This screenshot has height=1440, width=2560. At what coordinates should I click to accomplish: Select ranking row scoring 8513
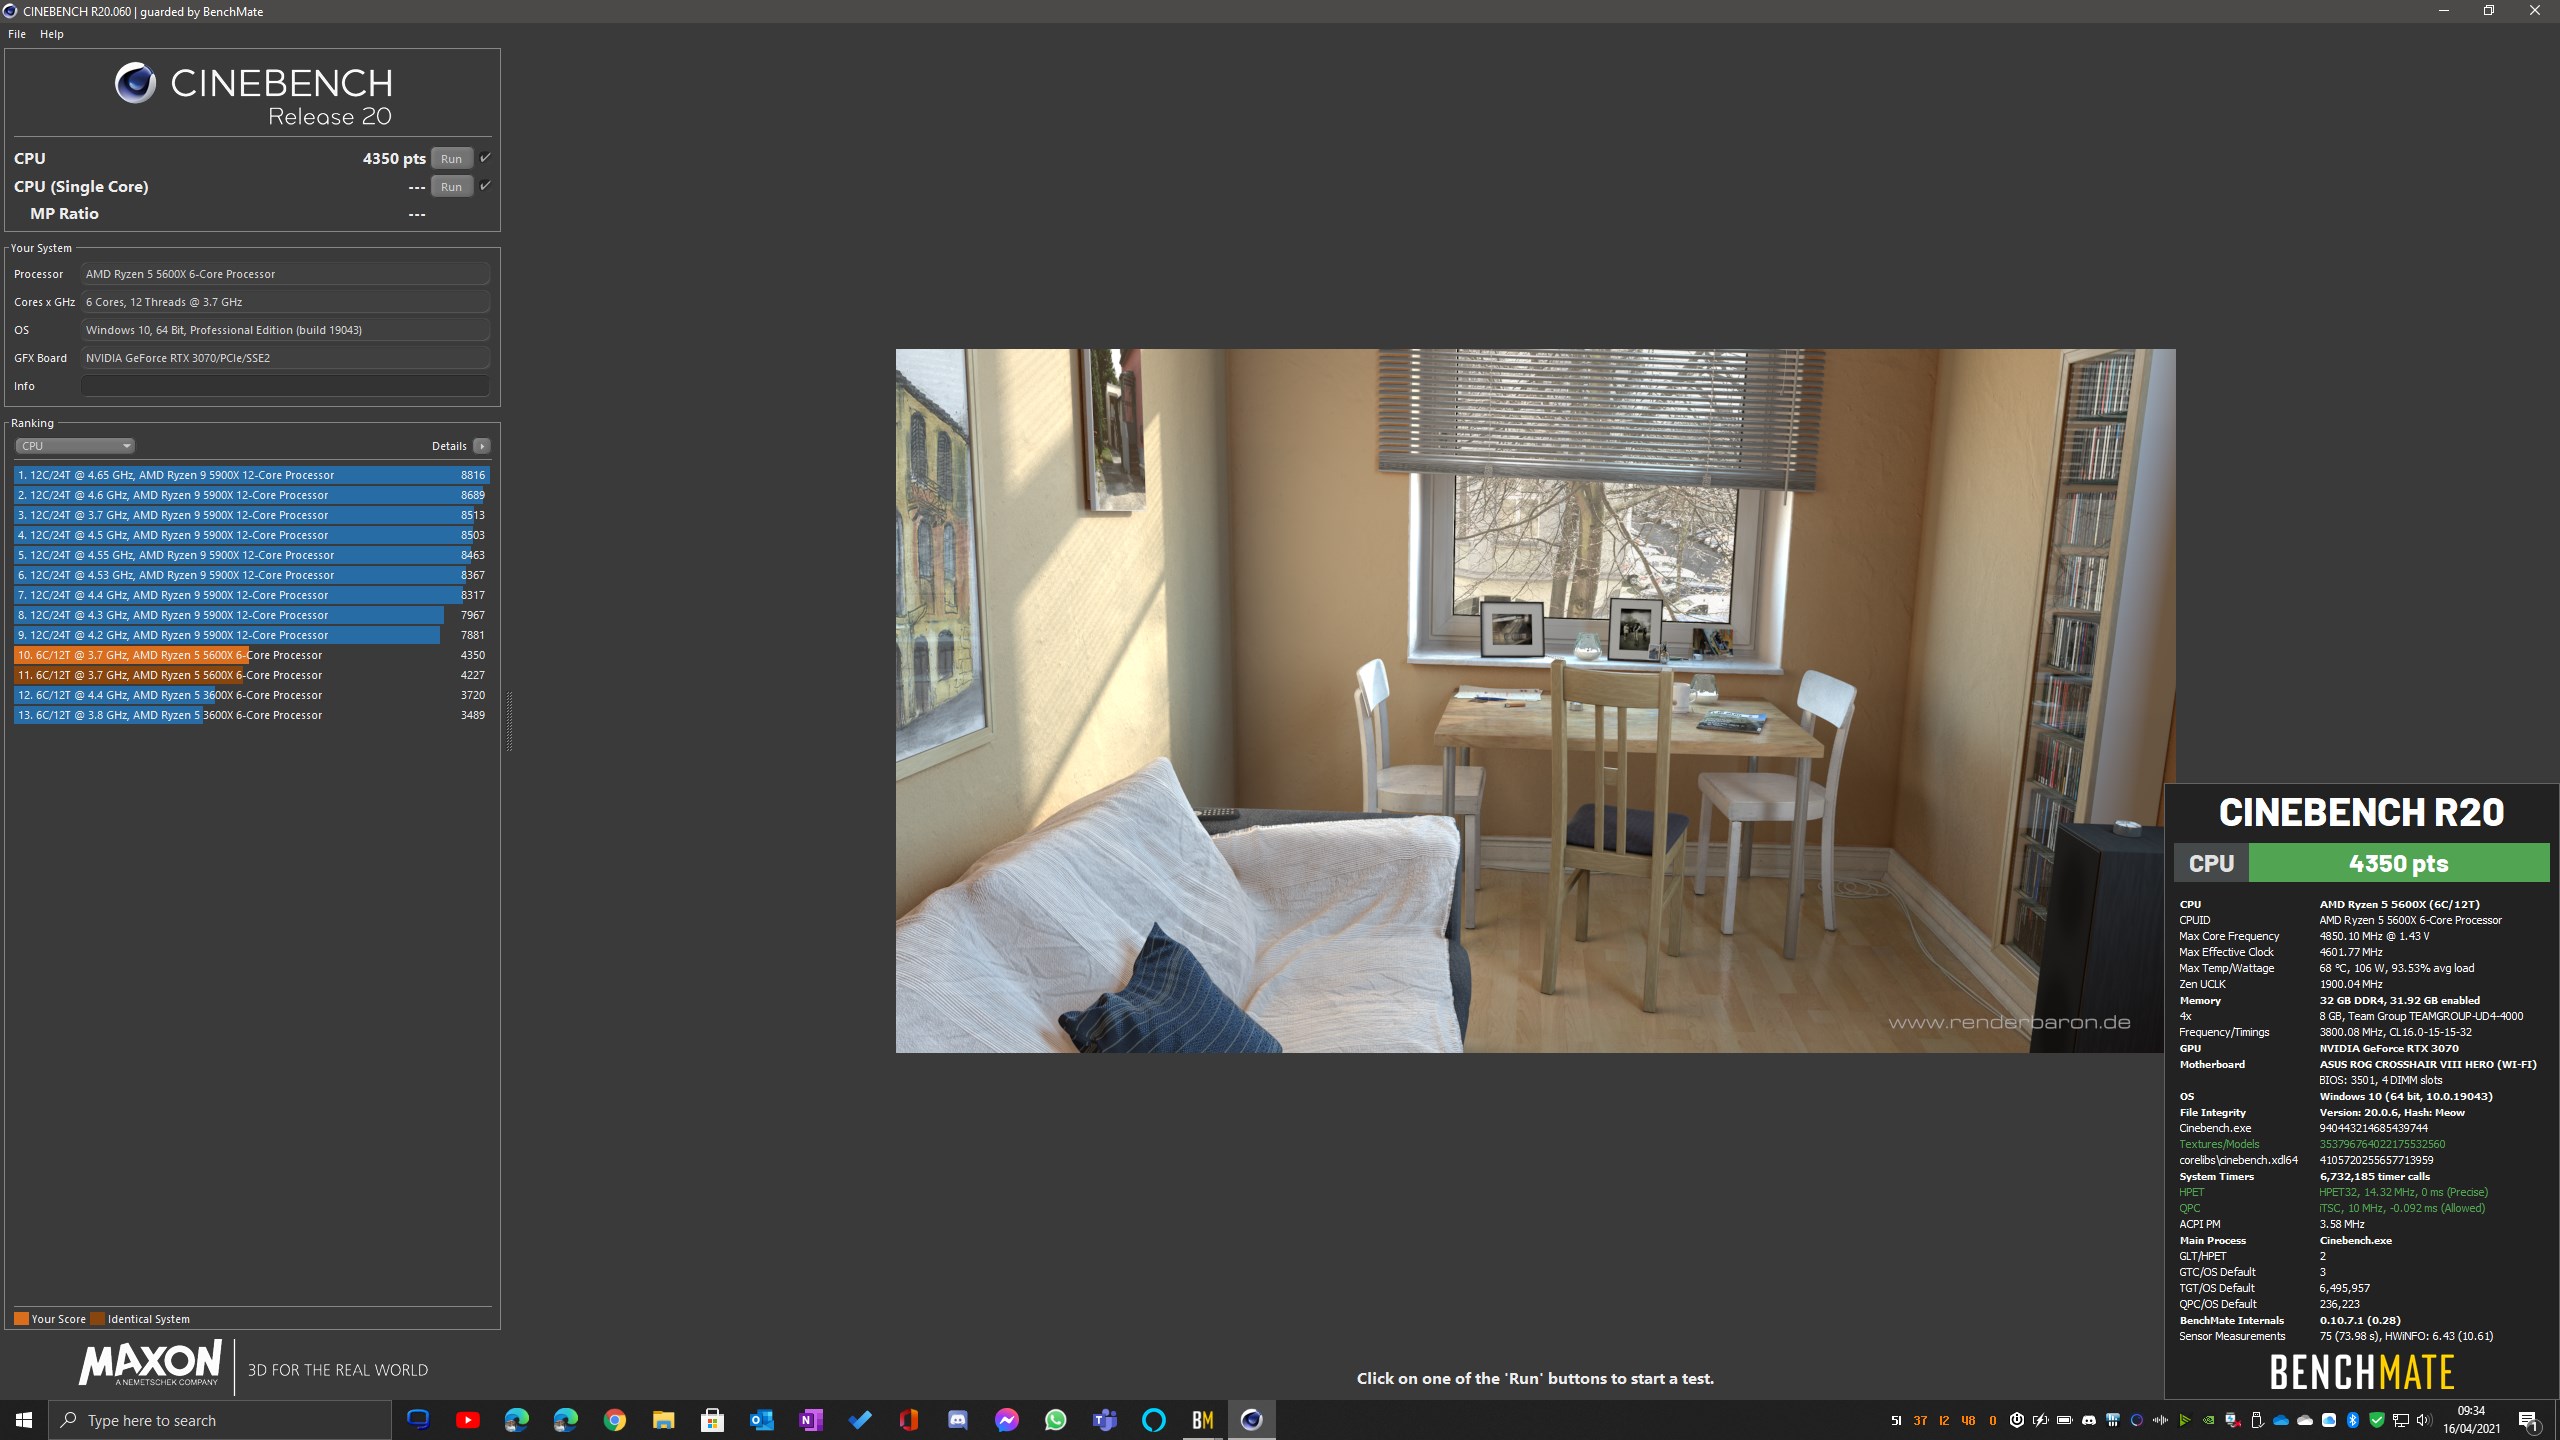[x=251, y=515]
